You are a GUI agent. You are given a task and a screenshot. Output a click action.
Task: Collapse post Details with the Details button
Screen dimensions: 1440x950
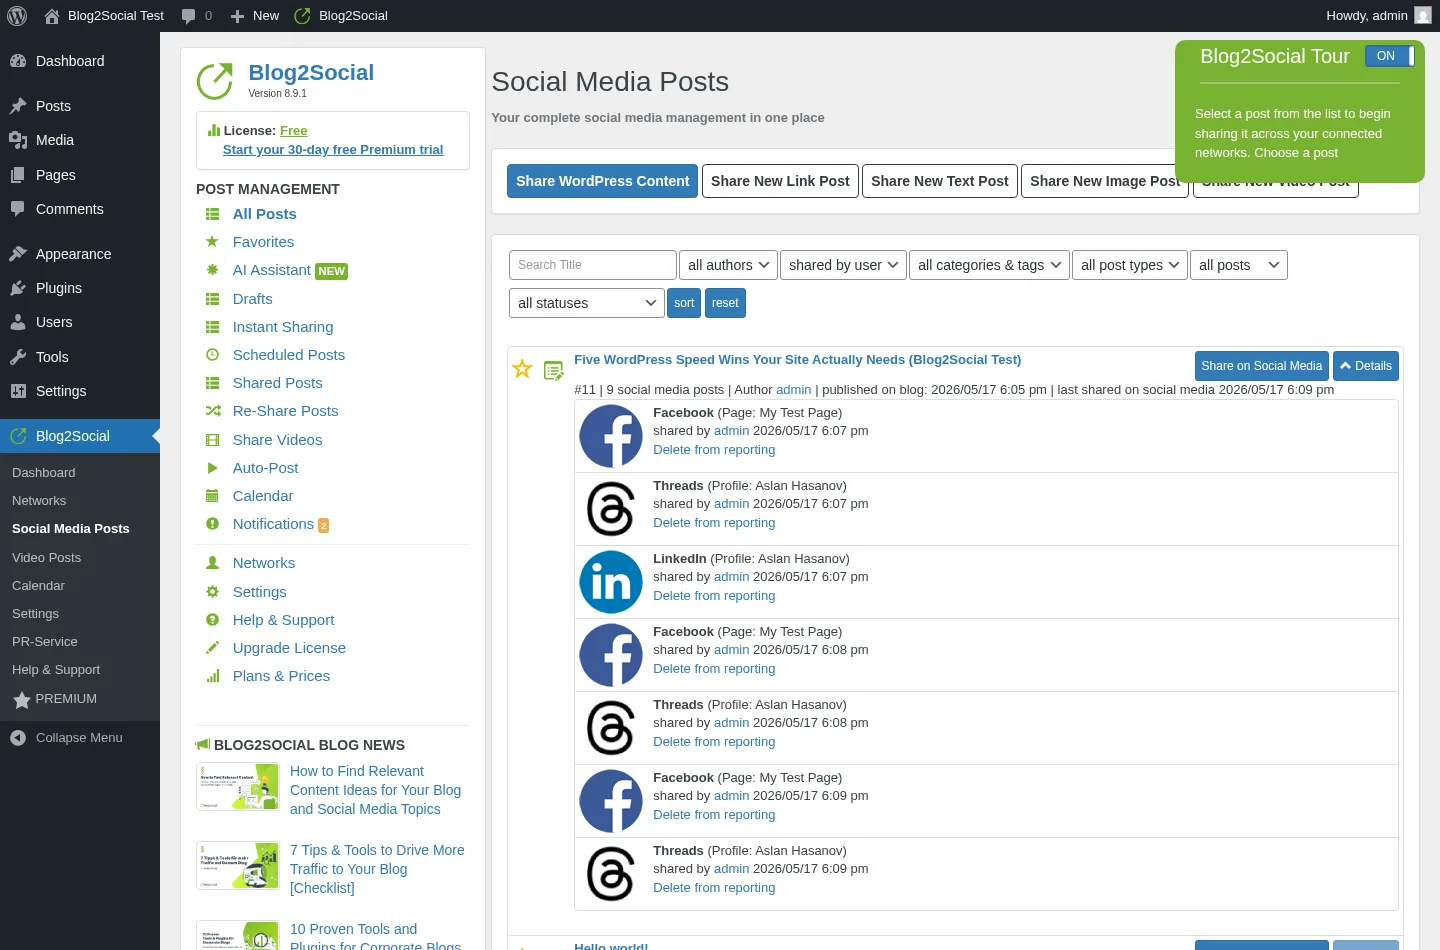point(1366,366)
